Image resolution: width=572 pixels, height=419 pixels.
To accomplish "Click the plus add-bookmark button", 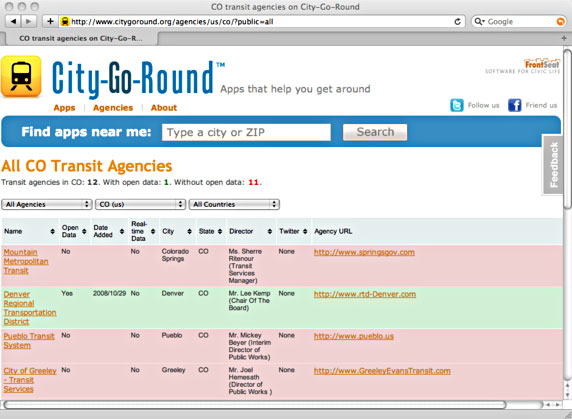I will [50, 22].
